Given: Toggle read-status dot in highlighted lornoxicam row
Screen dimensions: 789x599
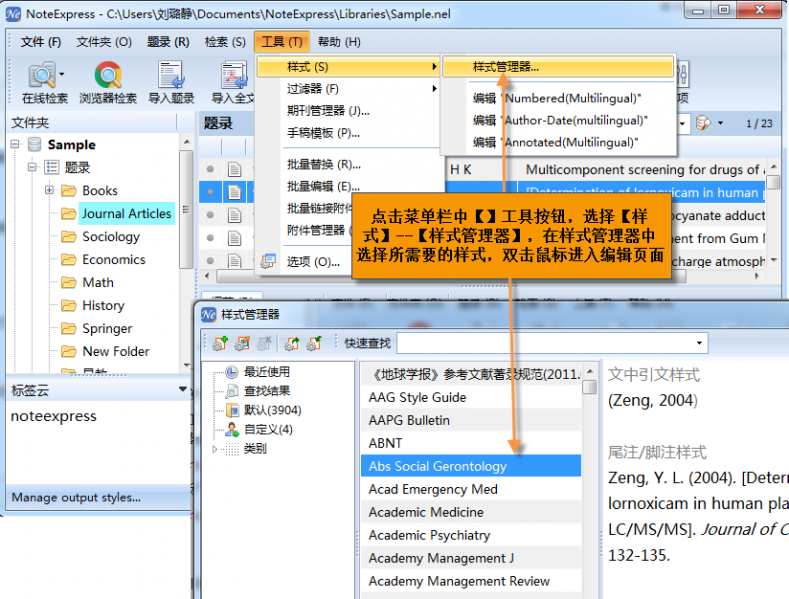Looking at the screenshot, I should pos(210,192).
